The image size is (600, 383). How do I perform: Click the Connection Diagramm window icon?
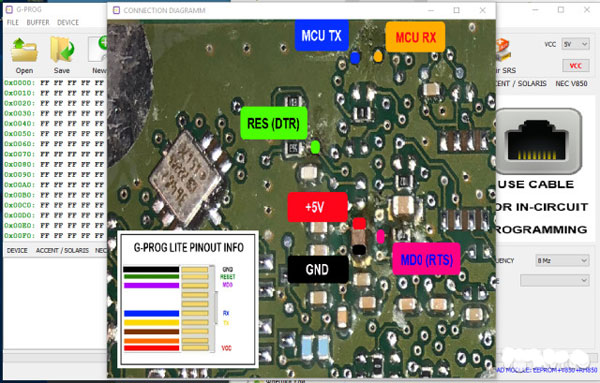[117, 10]
